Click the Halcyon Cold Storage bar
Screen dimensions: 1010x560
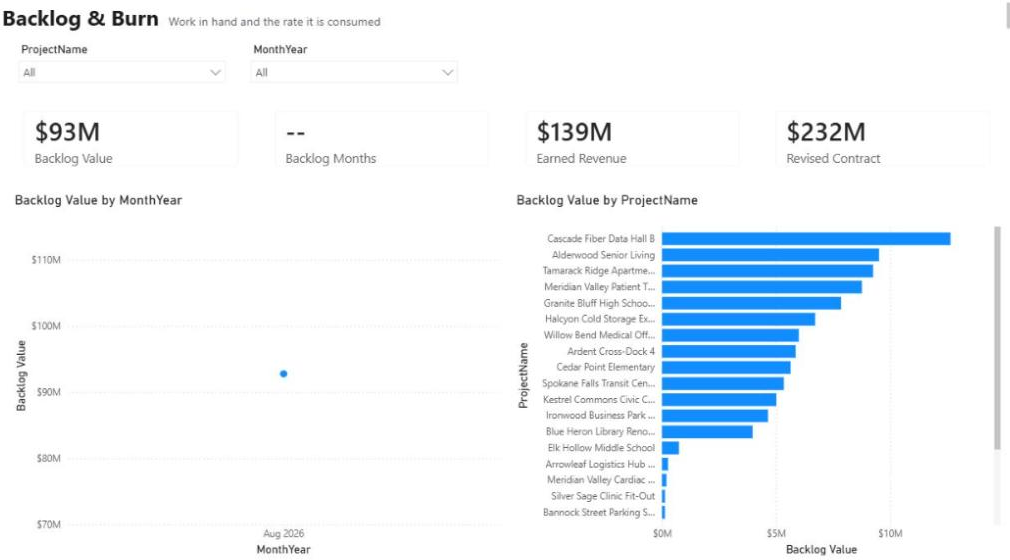738,319
